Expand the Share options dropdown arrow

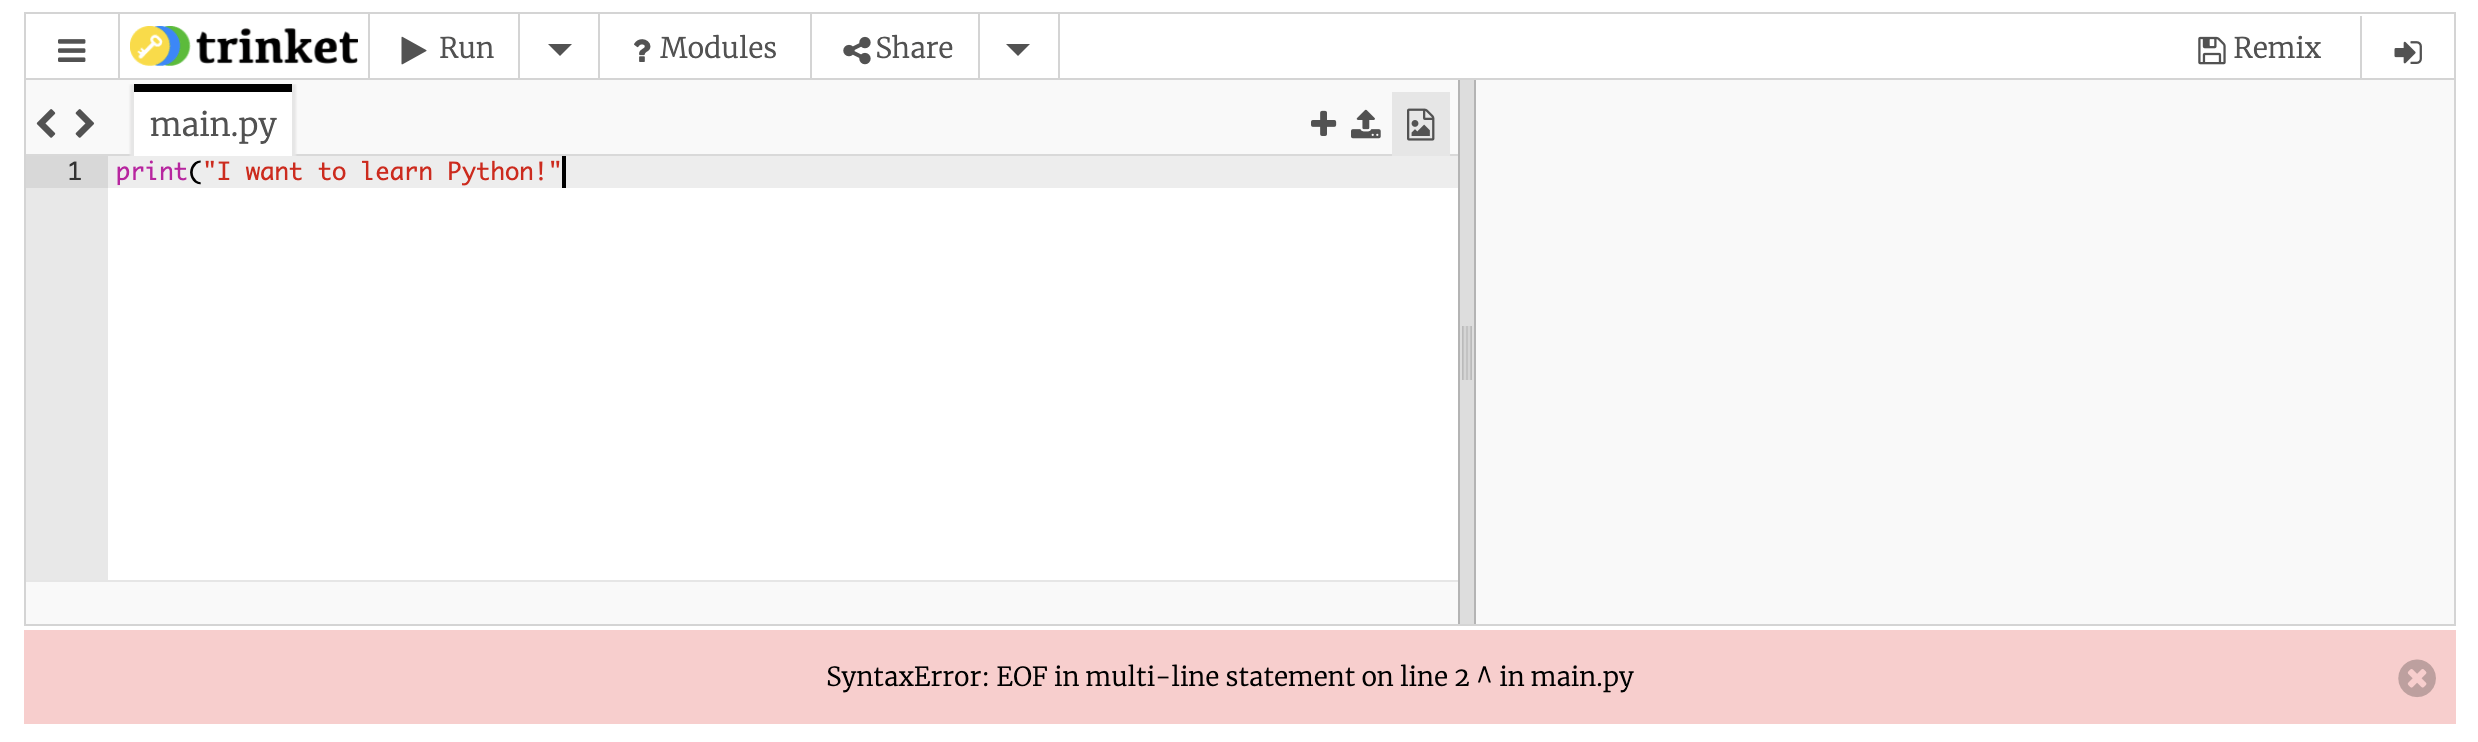(1018, 48)
